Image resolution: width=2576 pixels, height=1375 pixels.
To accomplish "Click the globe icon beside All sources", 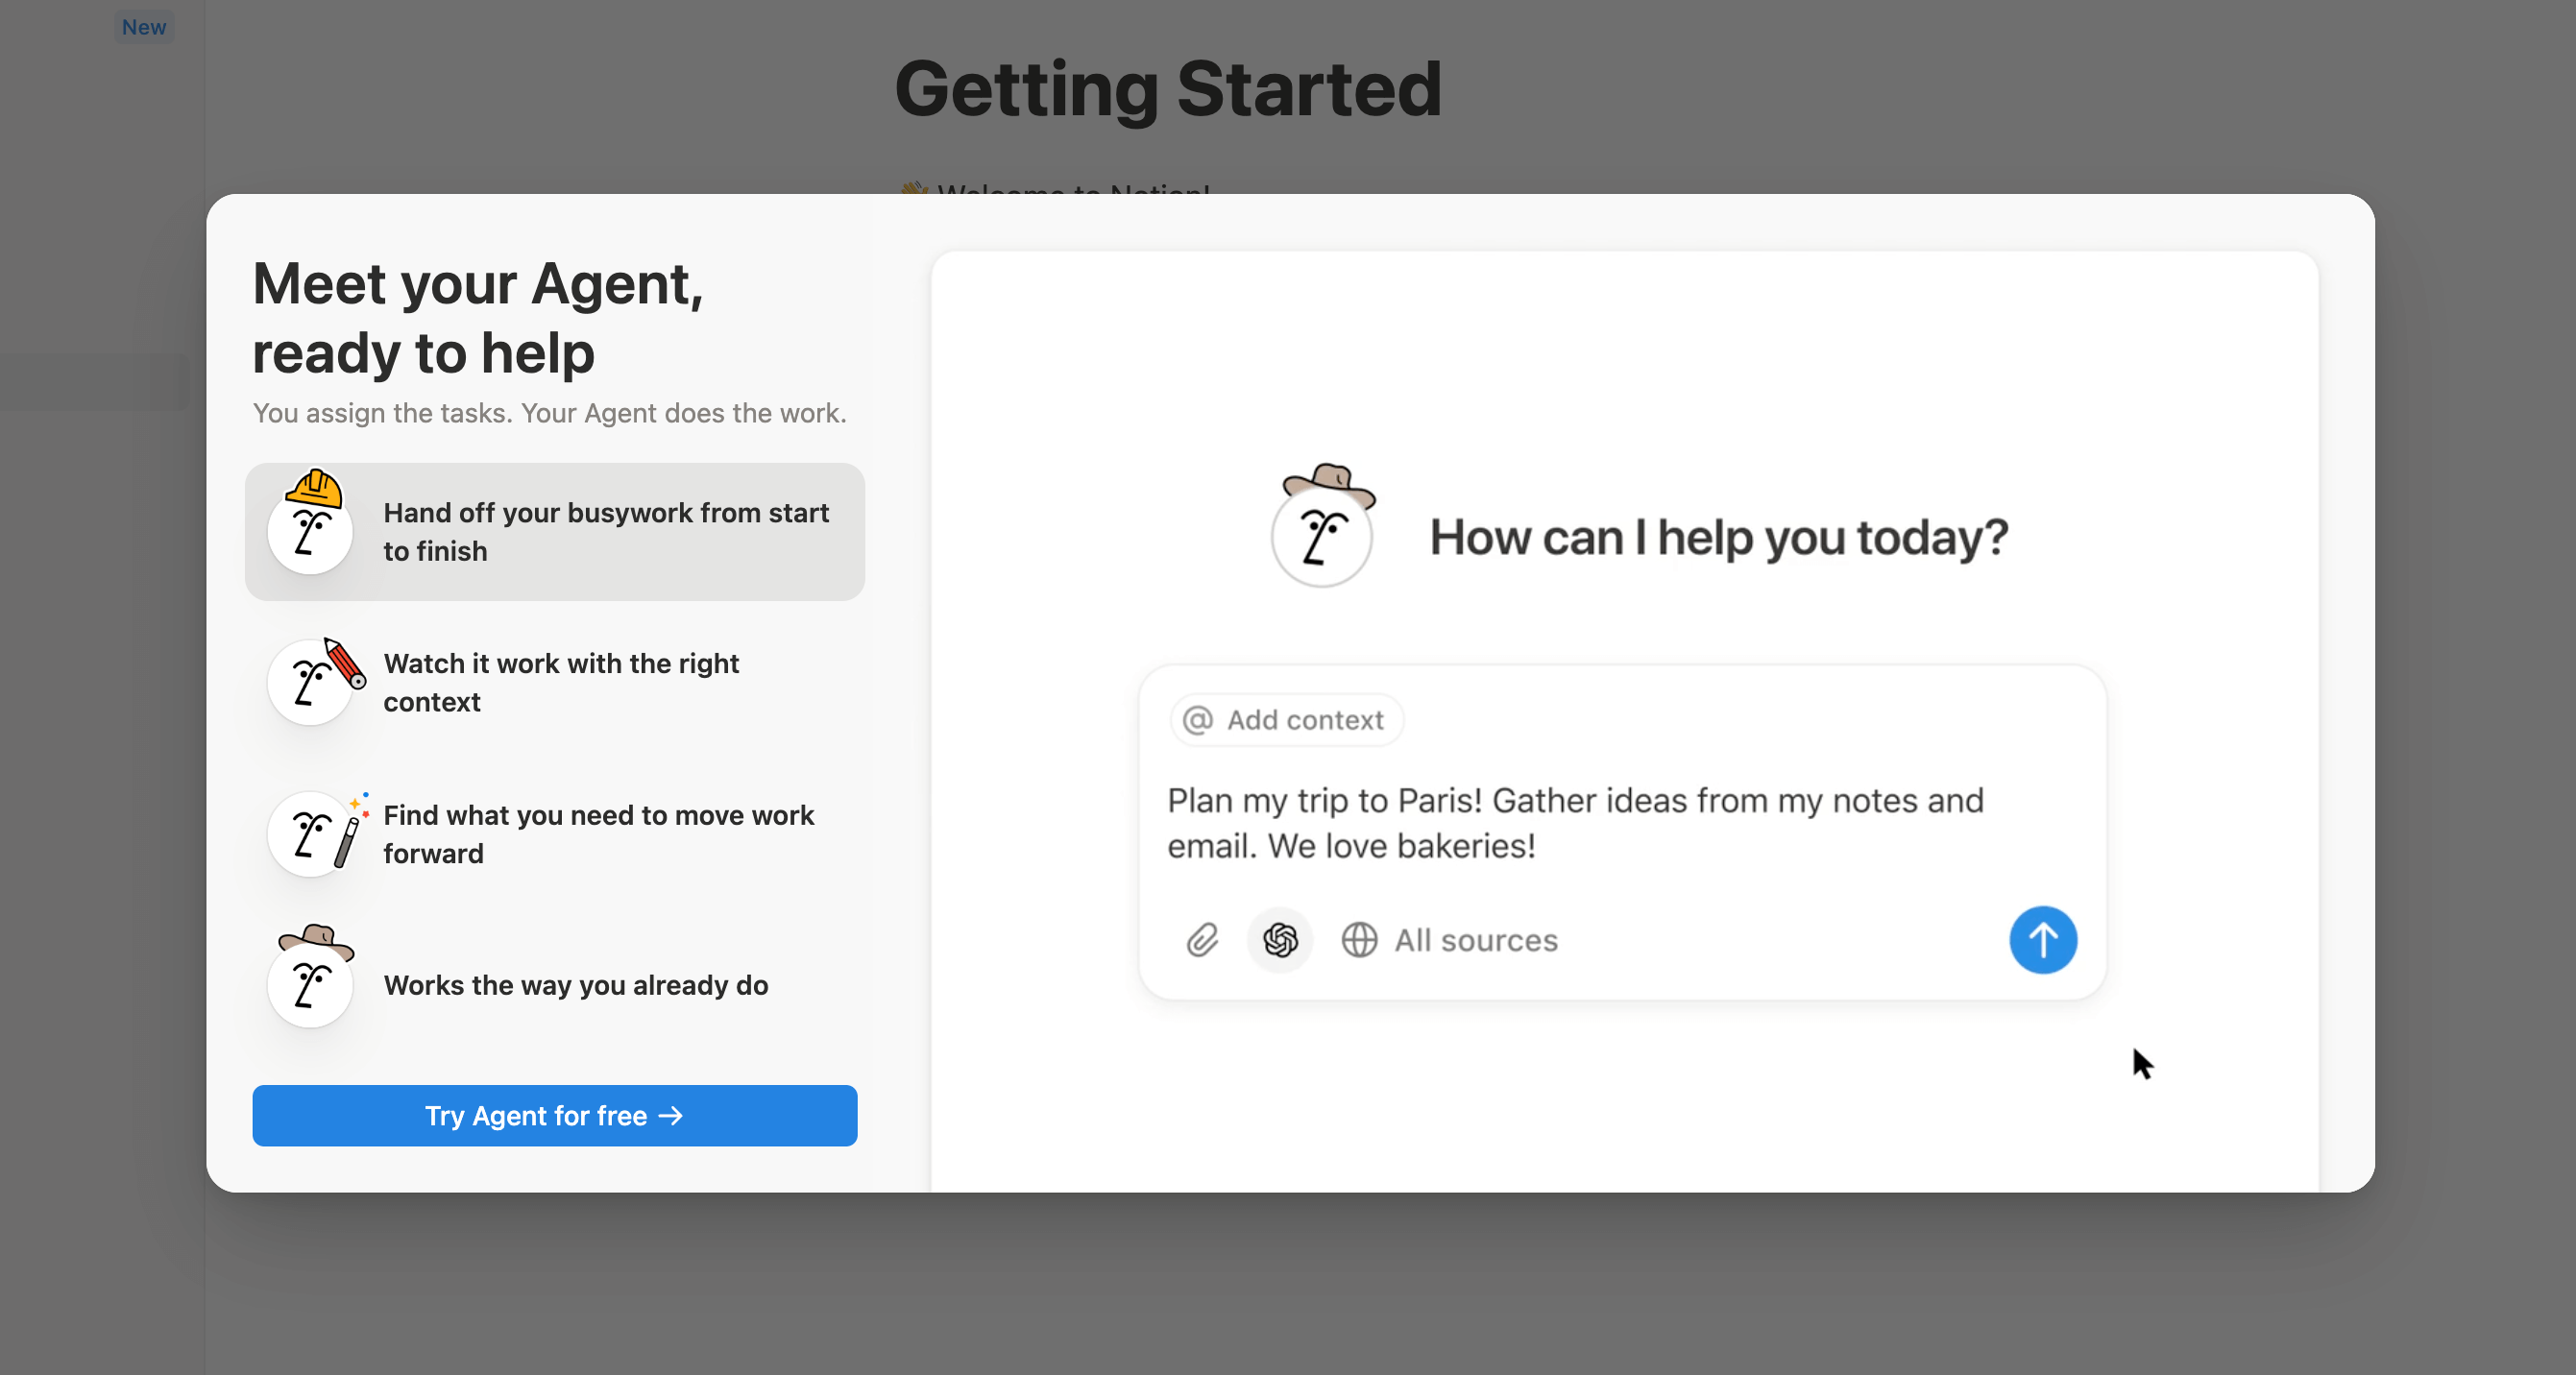I will pos(1359,940).
